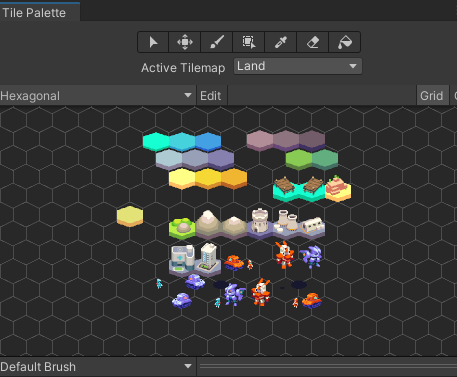The height and width of the screenshot is (377, 457).
Task: Select the orange tank beside the skyscraper
Action: [234, 263]
